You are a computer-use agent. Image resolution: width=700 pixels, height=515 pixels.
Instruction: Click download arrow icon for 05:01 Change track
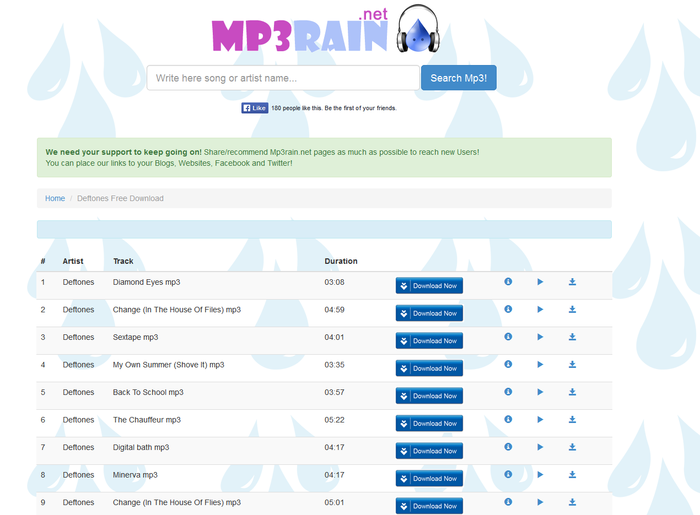(x=572, y=502)
